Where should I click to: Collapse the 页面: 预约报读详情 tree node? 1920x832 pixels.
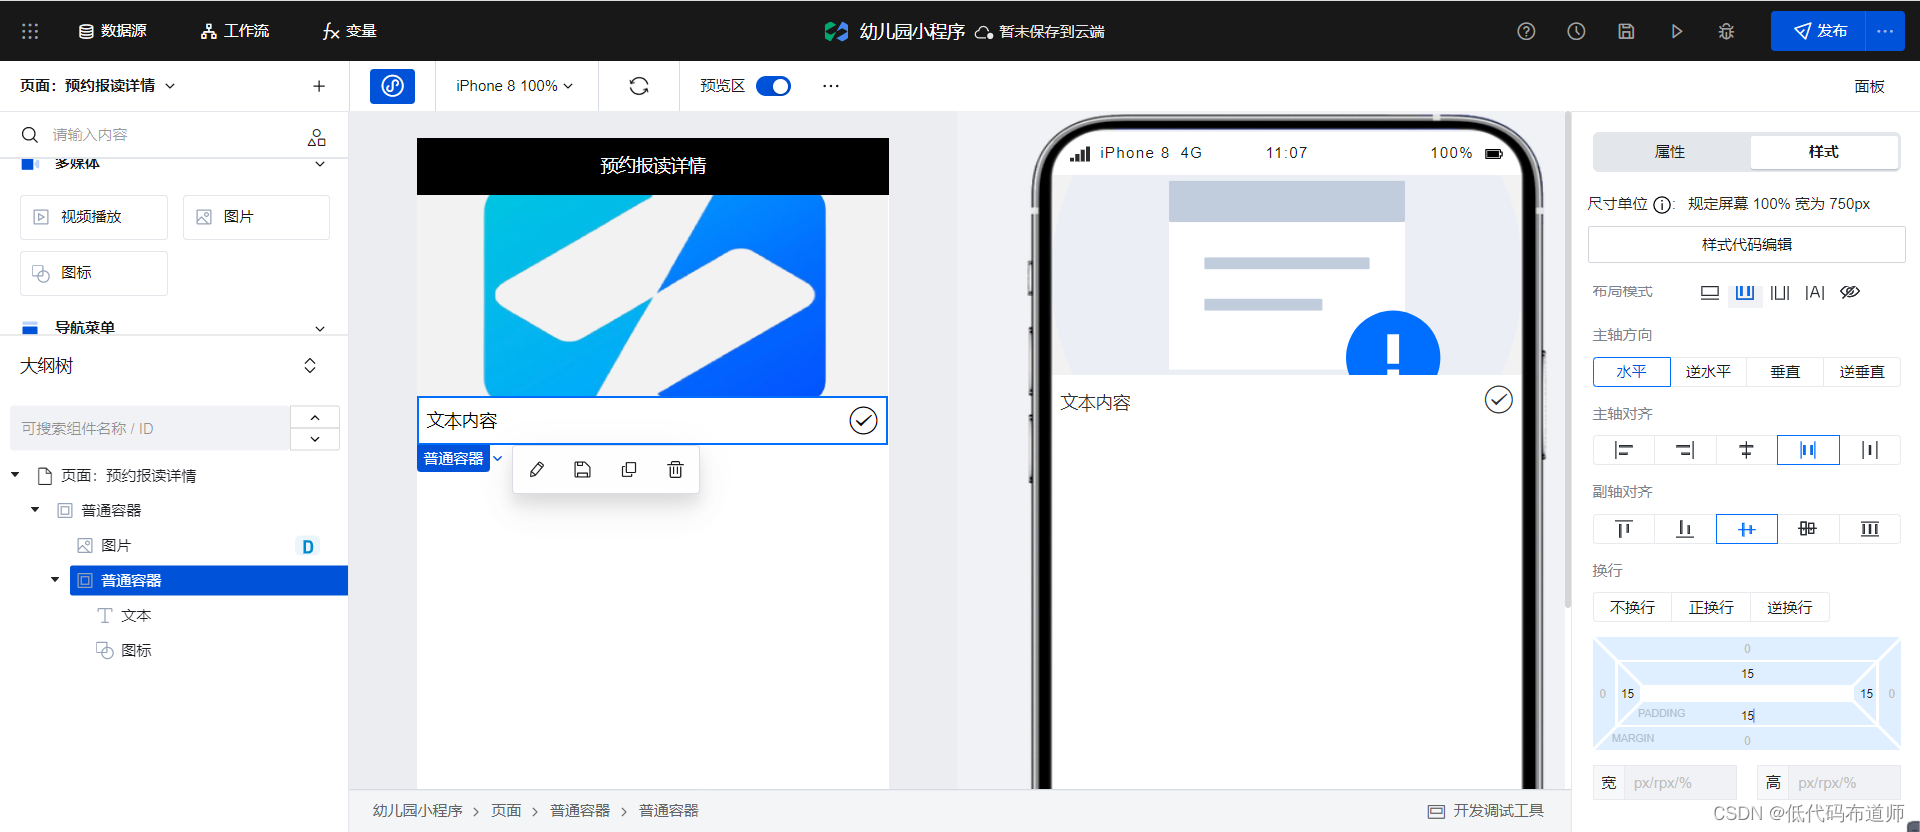coord(15,475)
